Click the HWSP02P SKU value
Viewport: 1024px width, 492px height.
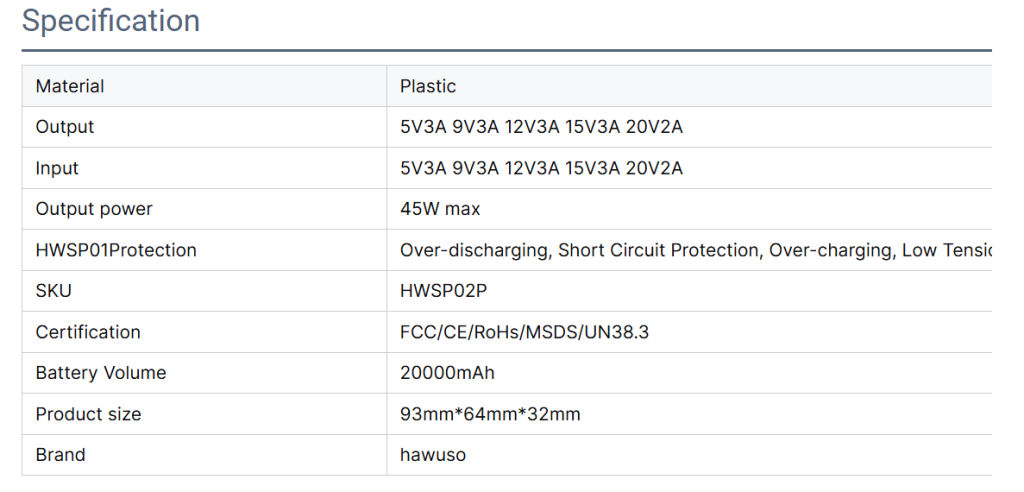click(x=443, y=291)
